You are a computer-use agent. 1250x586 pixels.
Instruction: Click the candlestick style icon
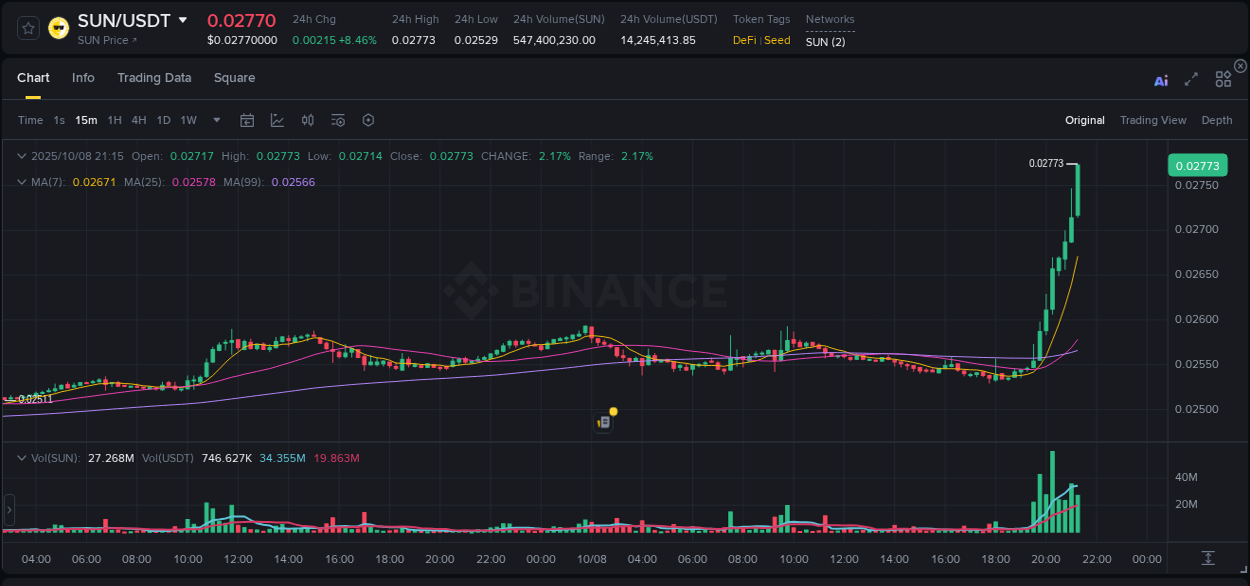[x=308, y=120]
